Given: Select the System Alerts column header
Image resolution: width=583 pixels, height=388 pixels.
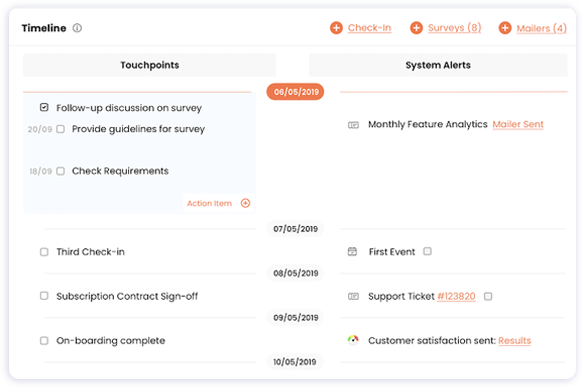Looking at the screenshot, I should [438, 65].
